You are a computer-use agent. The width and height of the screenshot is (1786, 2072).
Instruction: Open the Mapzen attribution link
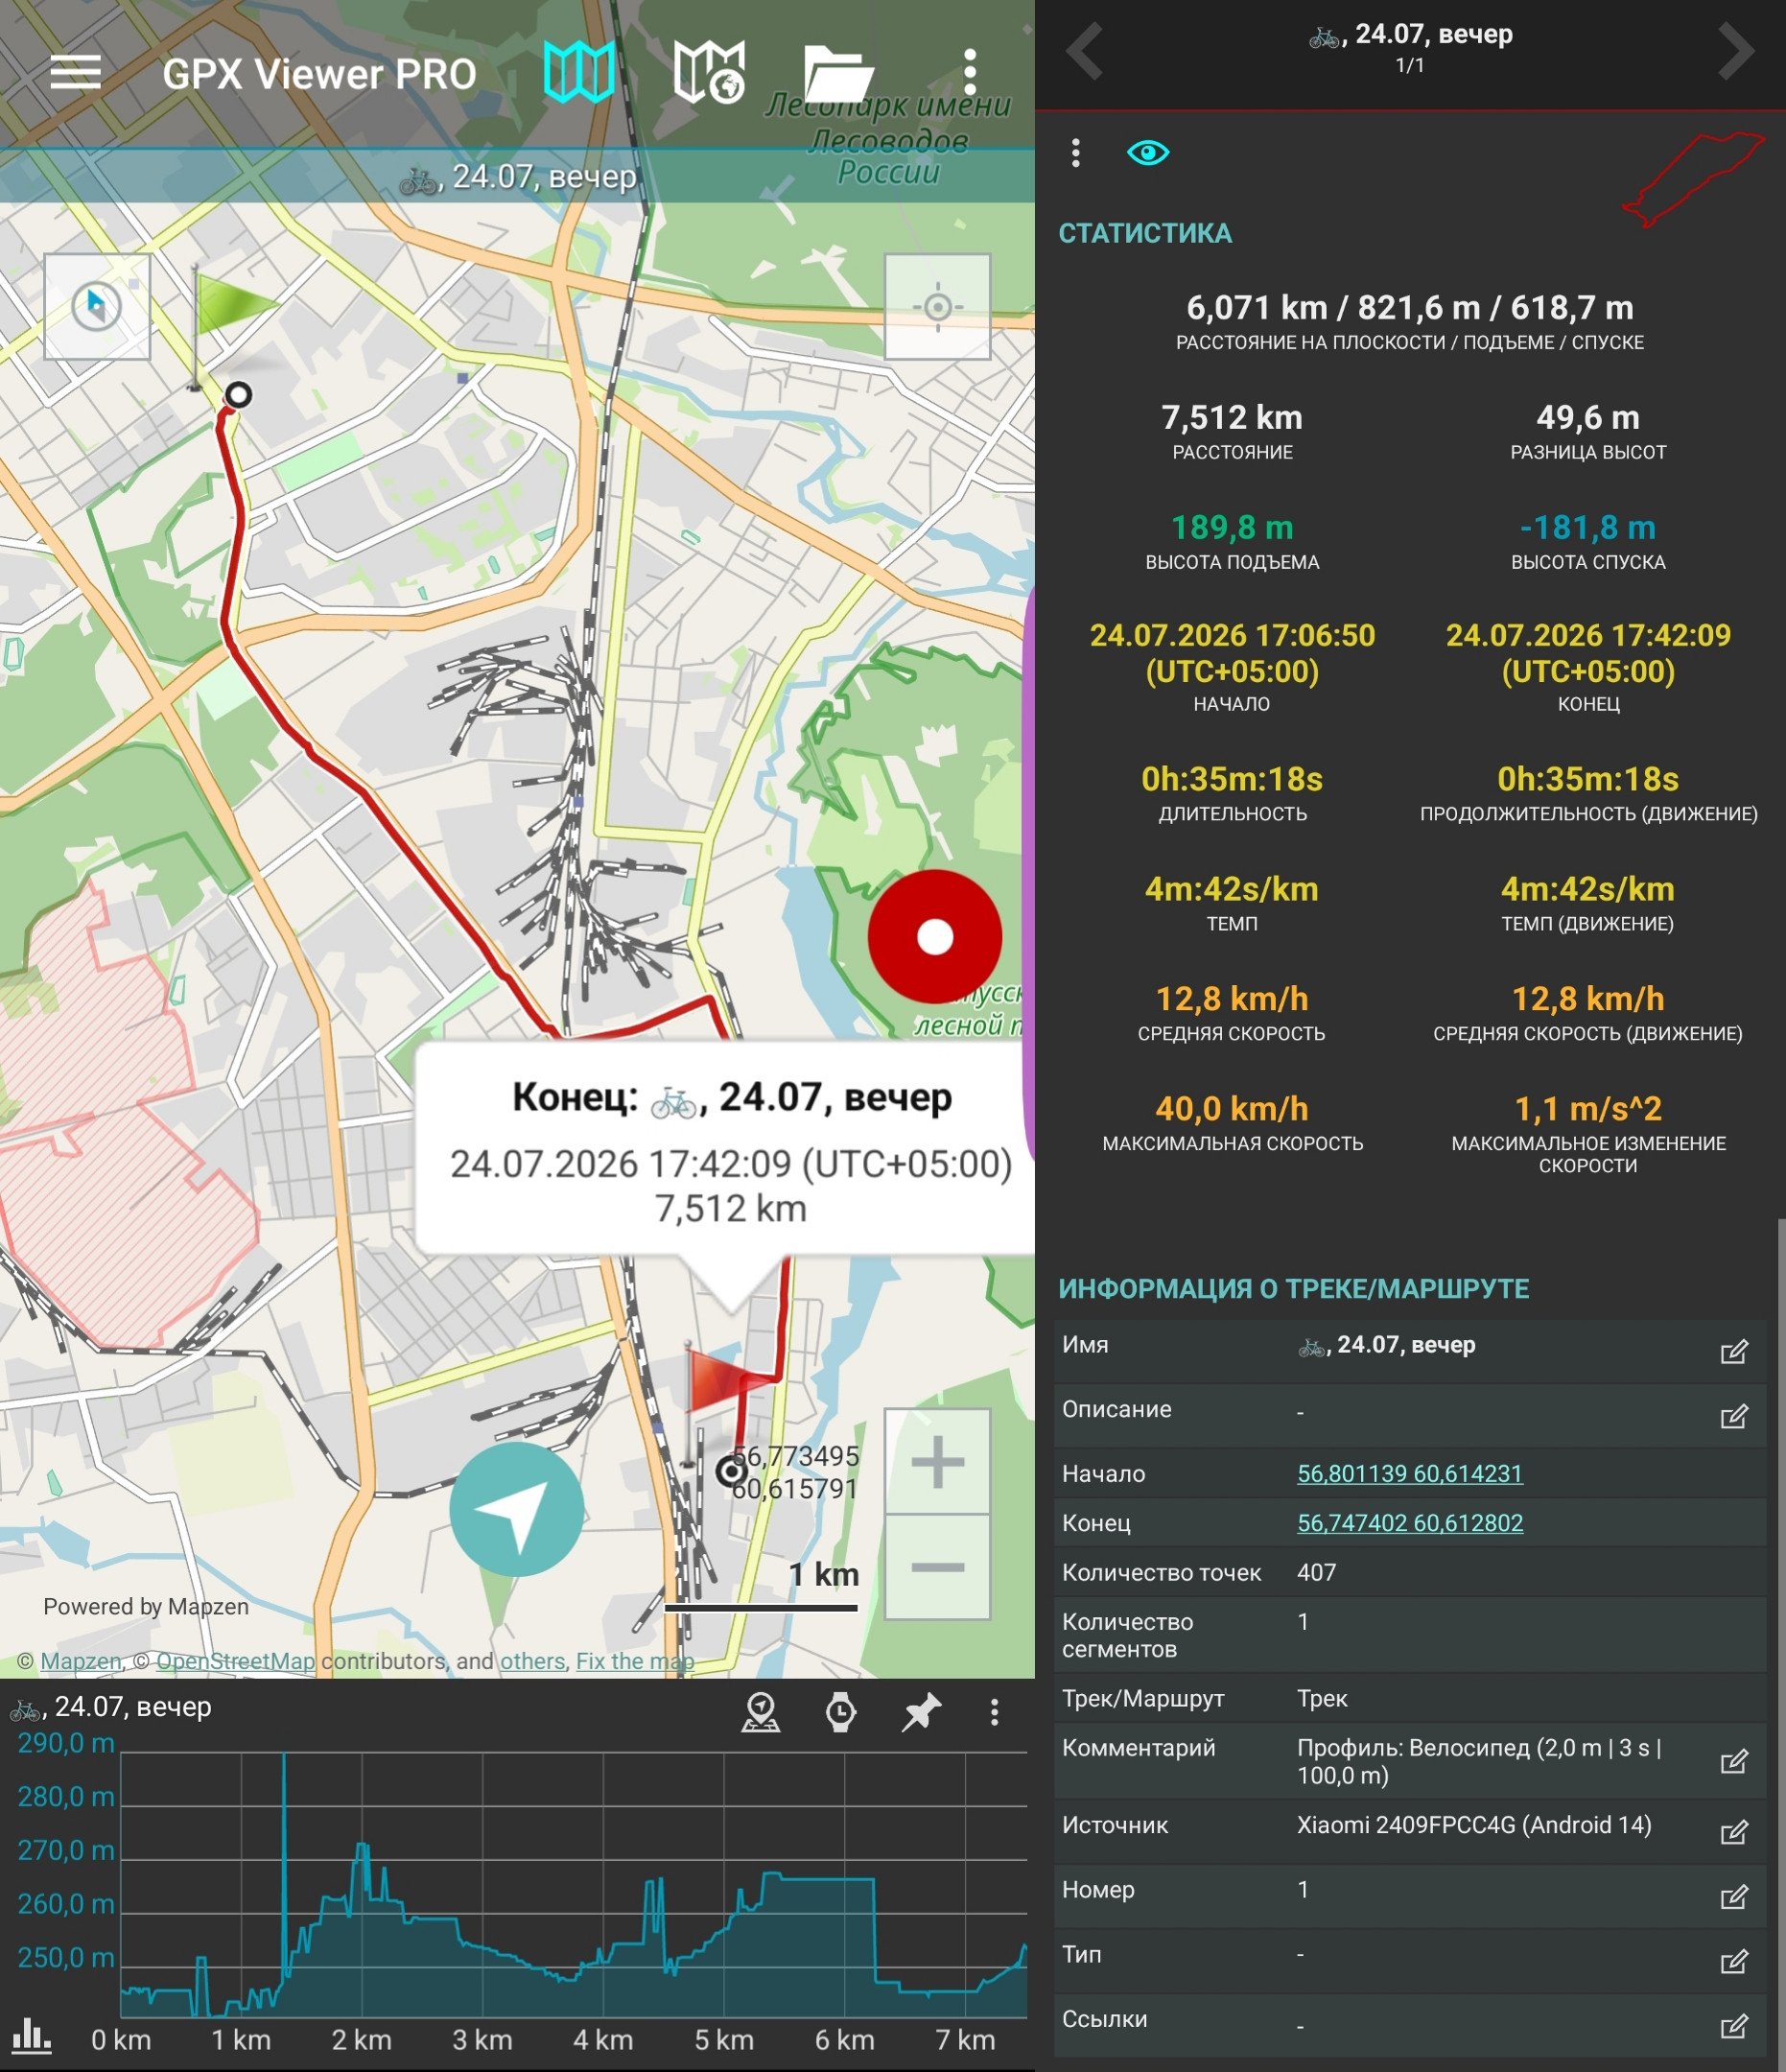[x=80, y=1661]
